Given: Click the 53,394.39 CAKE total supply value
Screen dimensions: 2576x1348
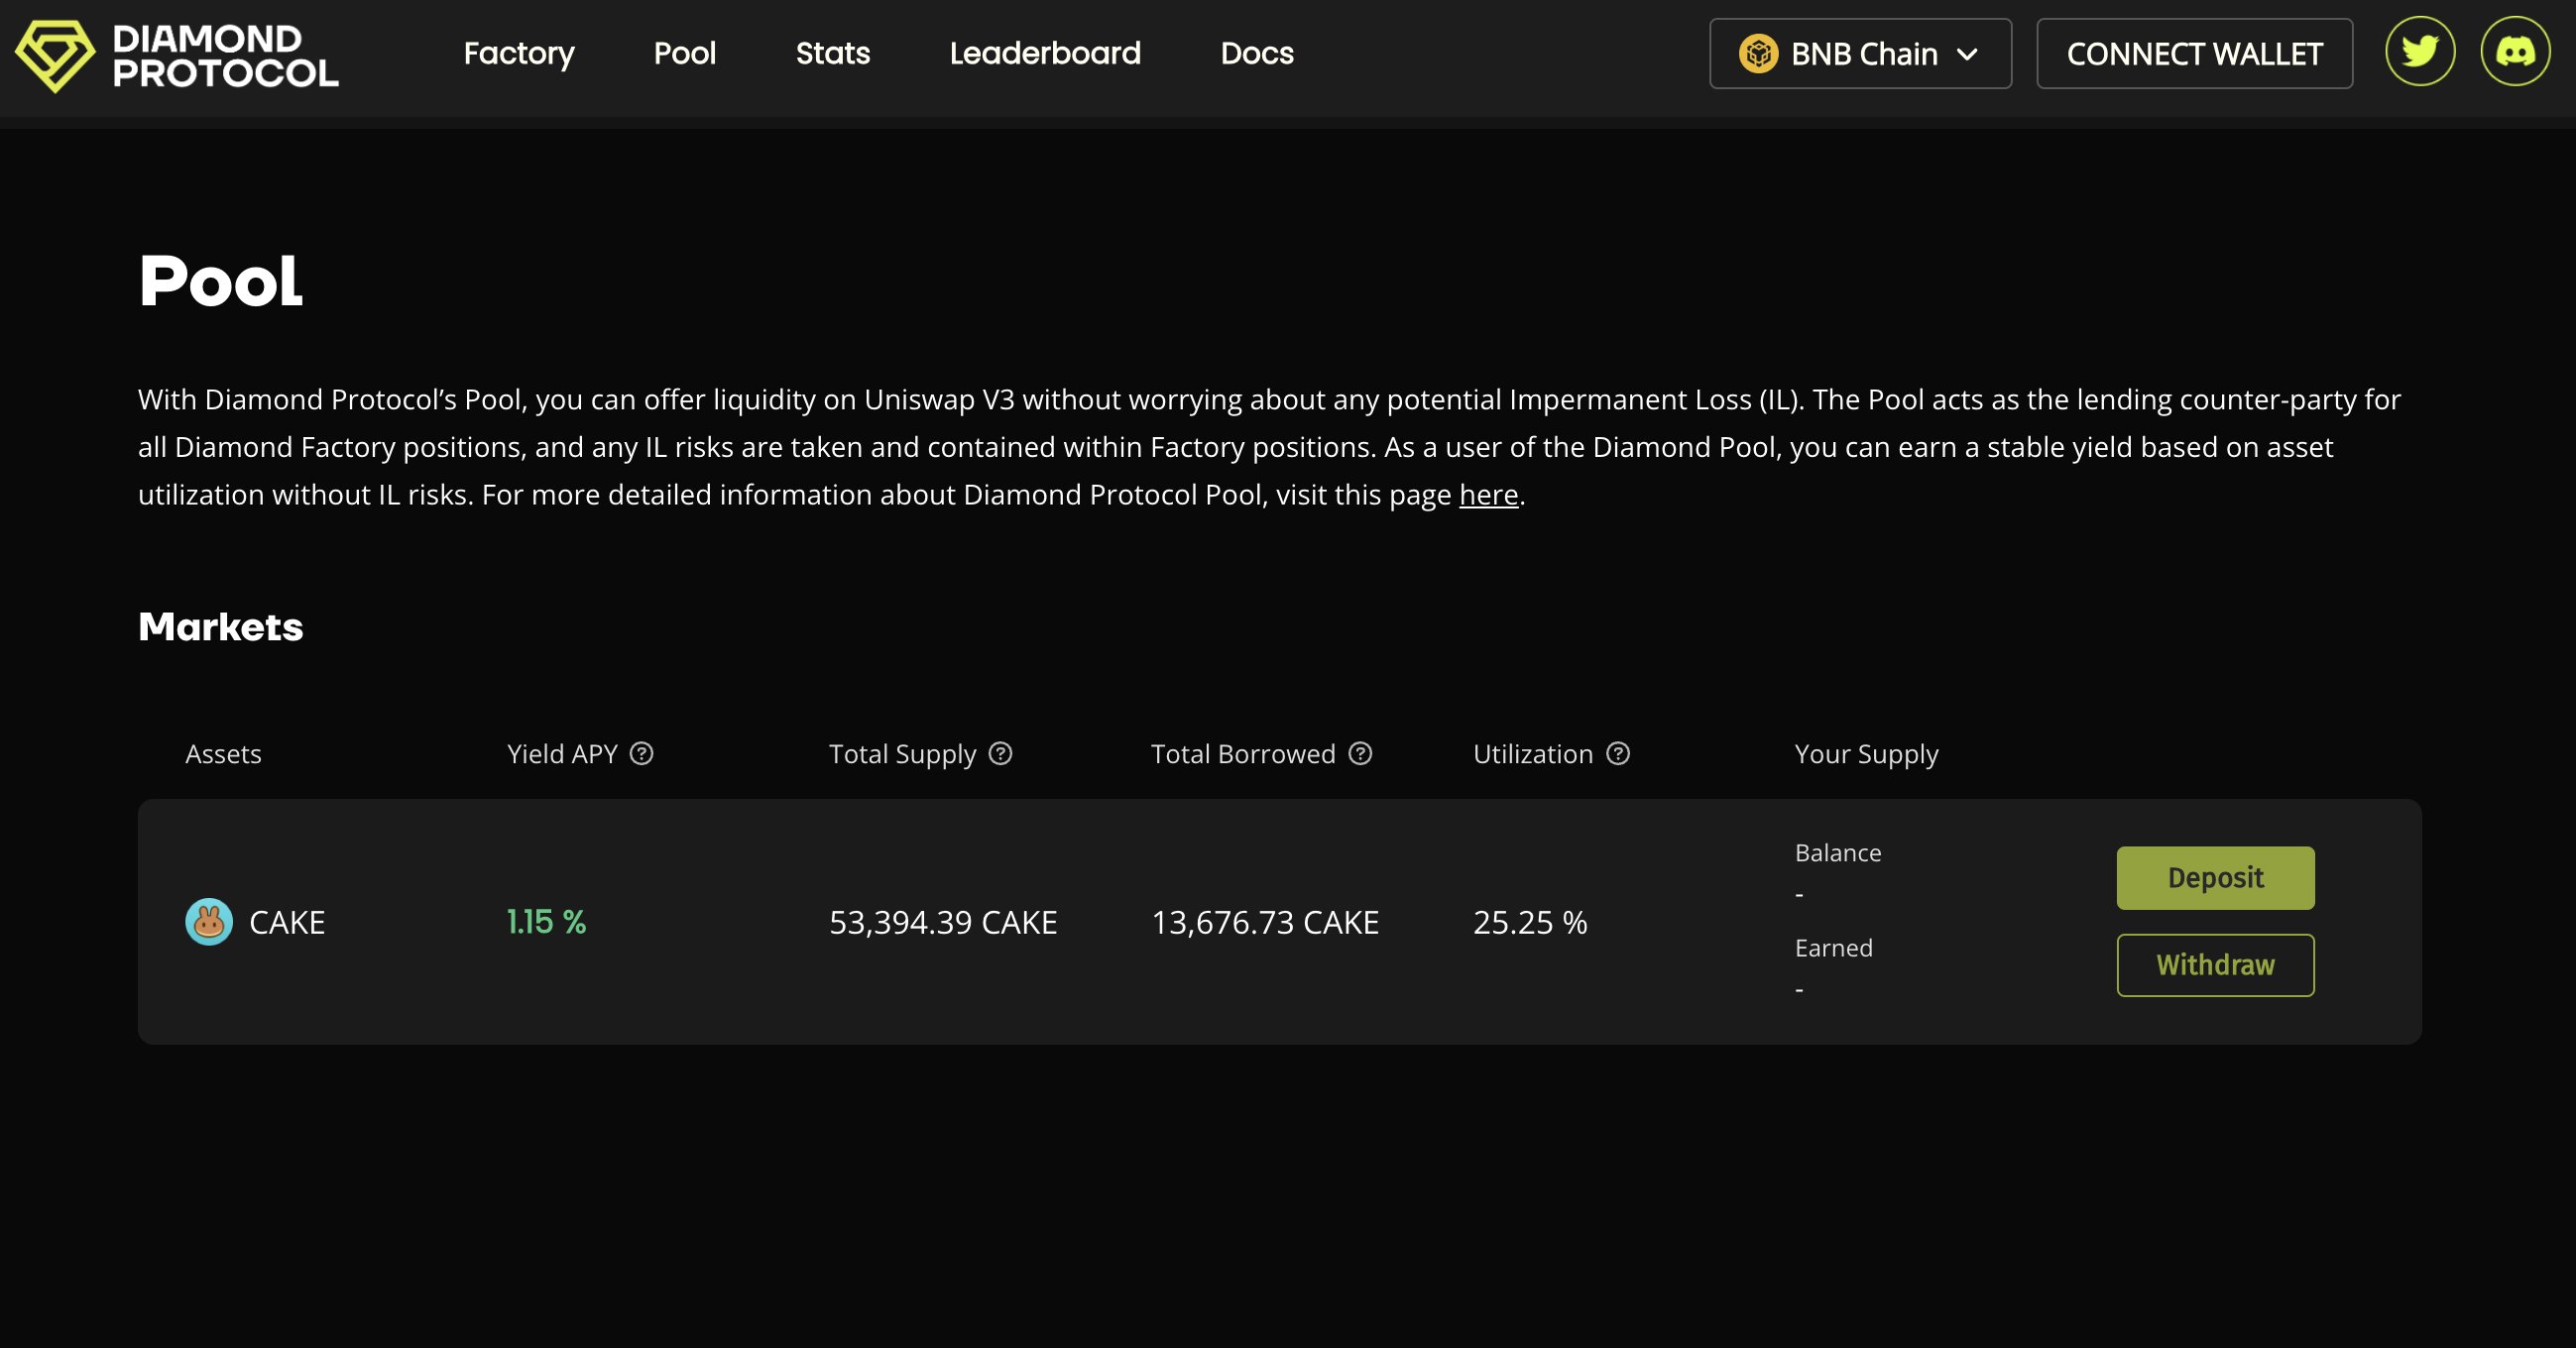Looking at the screenshot, I should 943,921.
